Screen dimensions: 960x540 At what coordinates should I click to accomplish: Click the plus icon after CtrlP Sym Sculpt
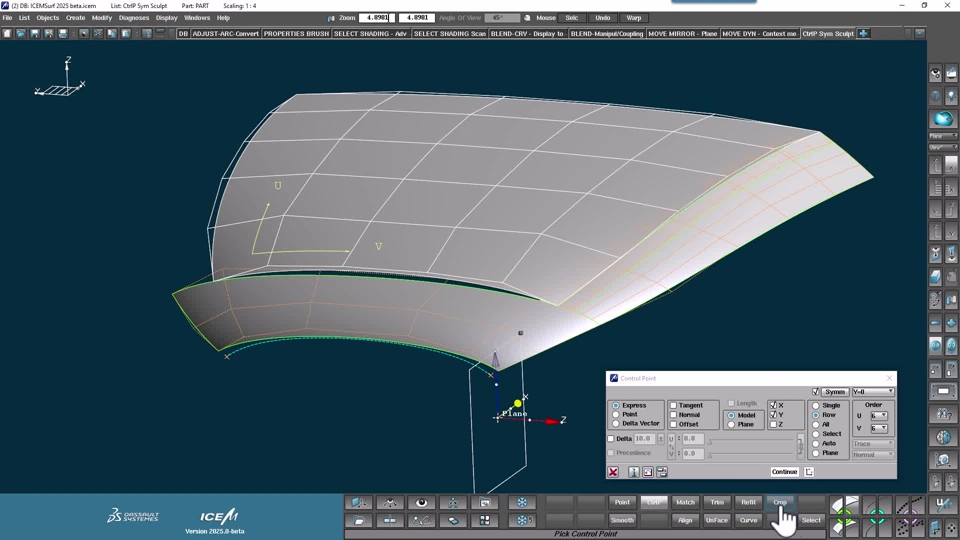click(x=863, y=34)
